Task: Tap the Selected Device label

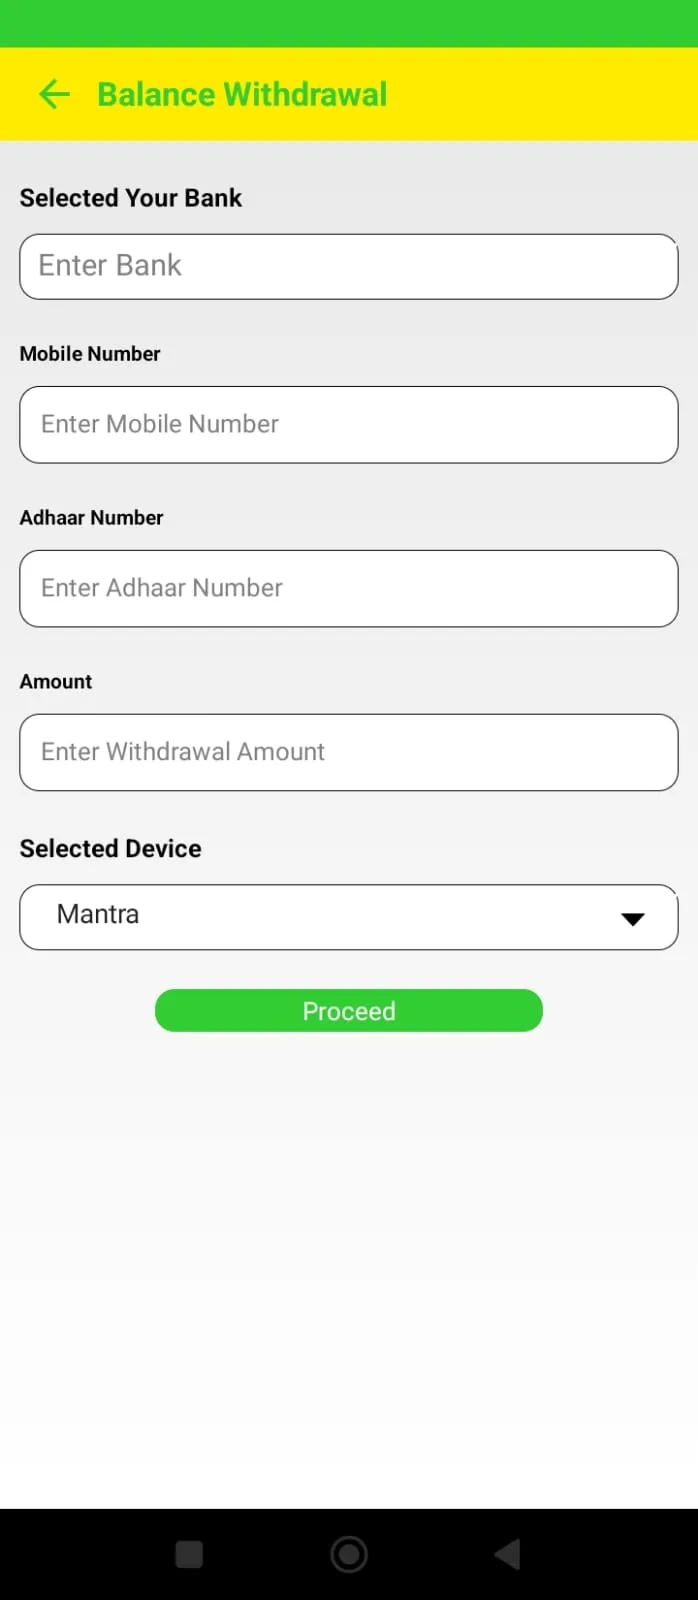Action: coord(111,849)
